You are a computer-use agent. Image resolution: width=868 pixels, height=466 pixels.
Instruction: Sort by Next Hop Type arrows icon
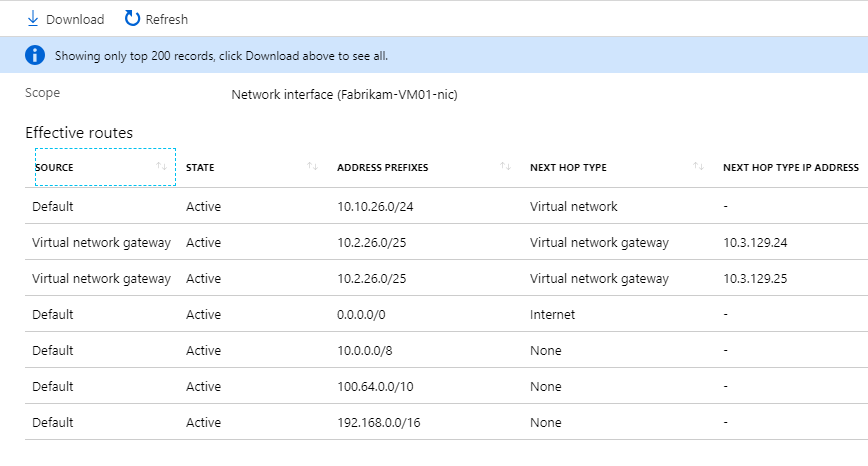click(698, 166)
